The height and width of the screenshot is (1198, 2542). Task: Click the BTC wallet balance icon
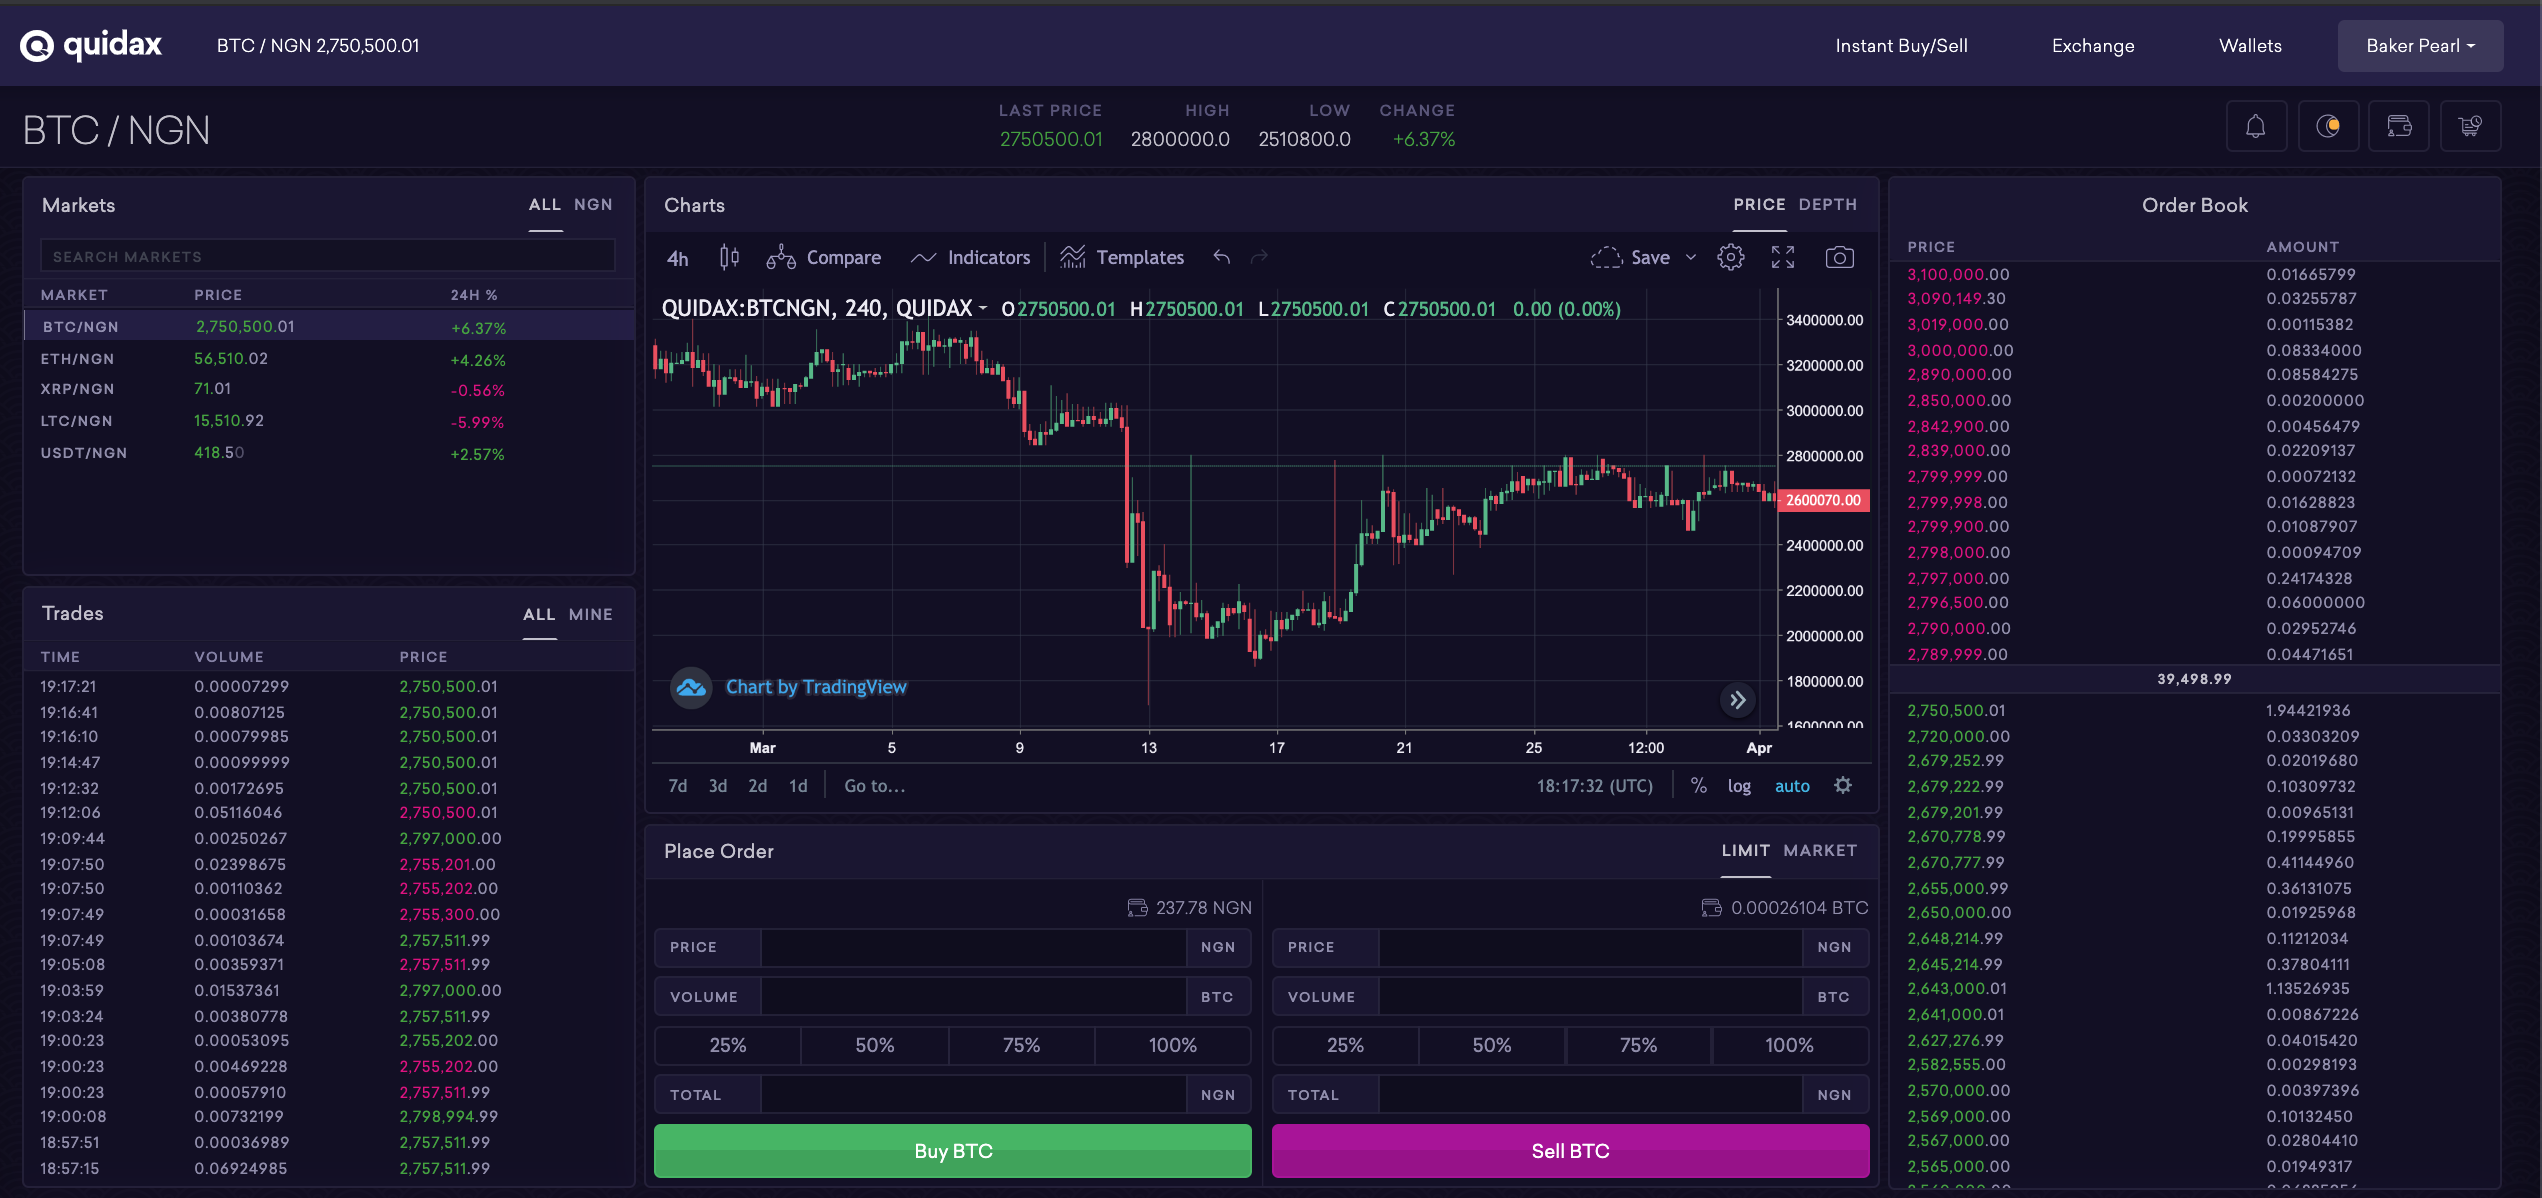(1711, 907)
